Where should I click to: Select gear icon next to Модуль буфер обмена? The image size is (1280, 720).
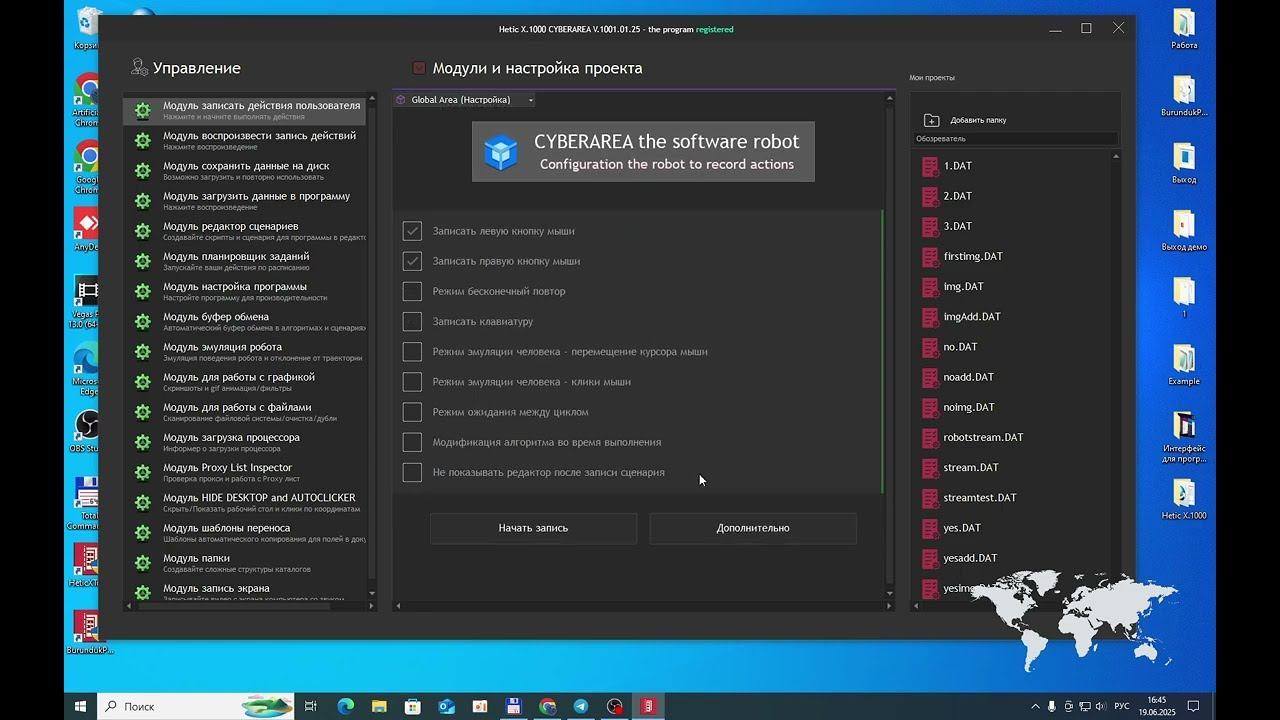(x=143, y=322)
